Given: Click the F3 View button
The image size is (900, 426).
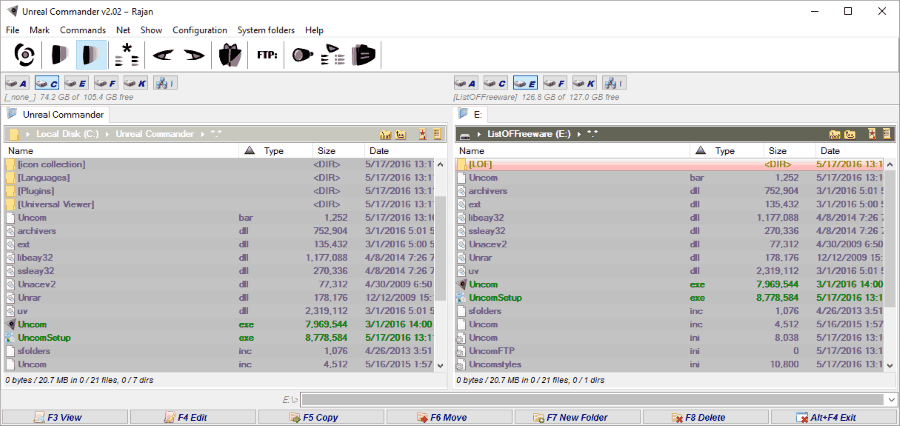Looking at the screenshot, I should [x=64, y=417].
